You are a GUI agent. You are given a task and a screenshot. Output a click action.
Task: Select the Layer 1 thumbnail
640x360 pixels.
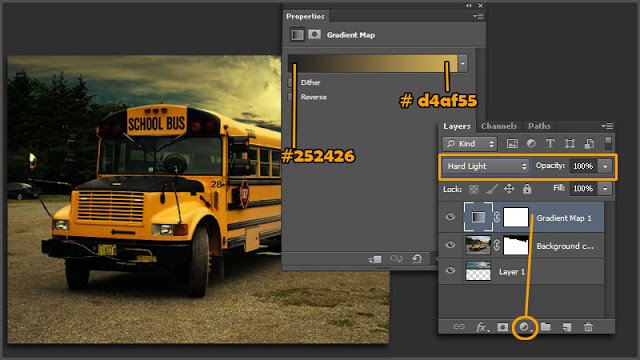[478, 271]
